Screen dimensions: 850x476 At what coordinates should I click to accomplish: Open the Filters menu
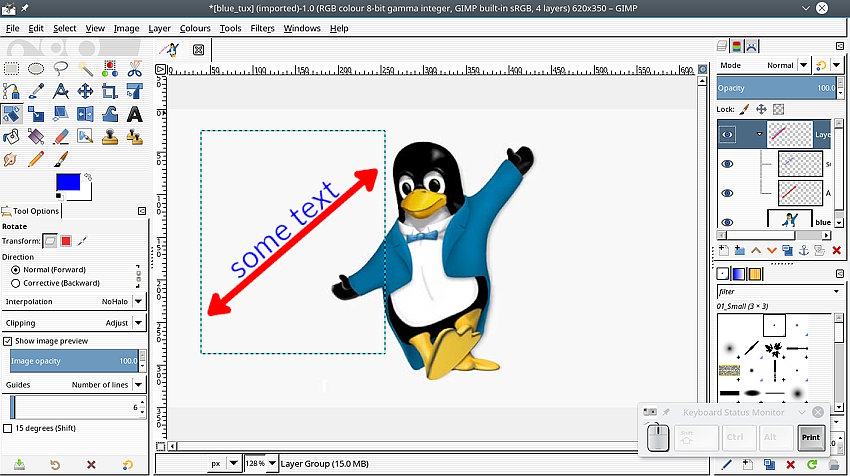click(262, 28)
